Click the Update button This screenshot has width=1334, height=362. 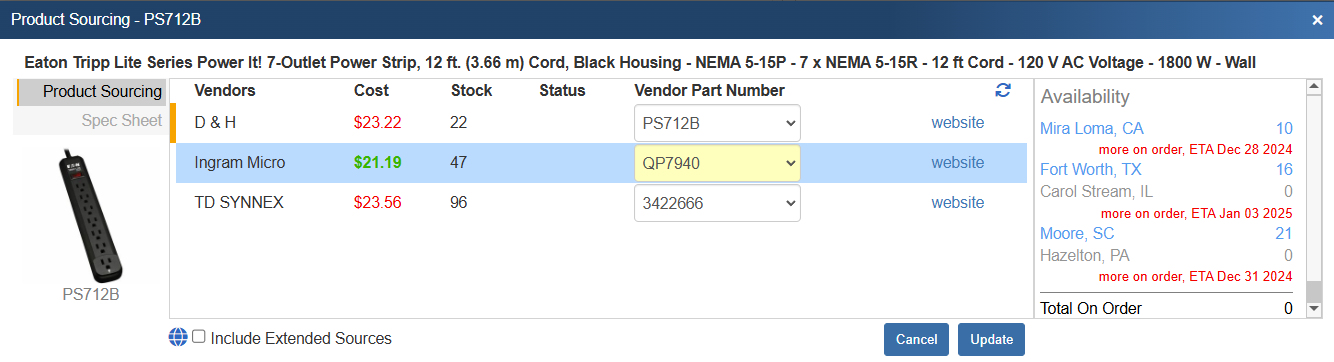[x=991, y=339]
